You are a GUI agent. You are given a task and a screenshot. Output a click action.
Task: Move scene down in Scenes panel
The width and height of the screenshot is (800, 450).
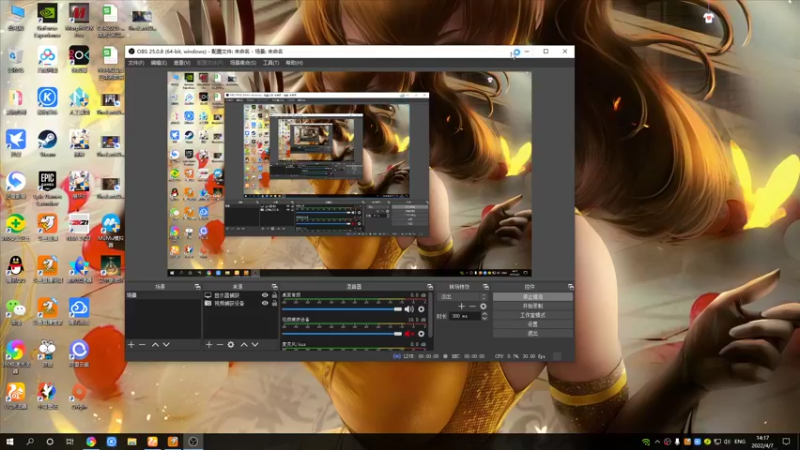[166, 345]
